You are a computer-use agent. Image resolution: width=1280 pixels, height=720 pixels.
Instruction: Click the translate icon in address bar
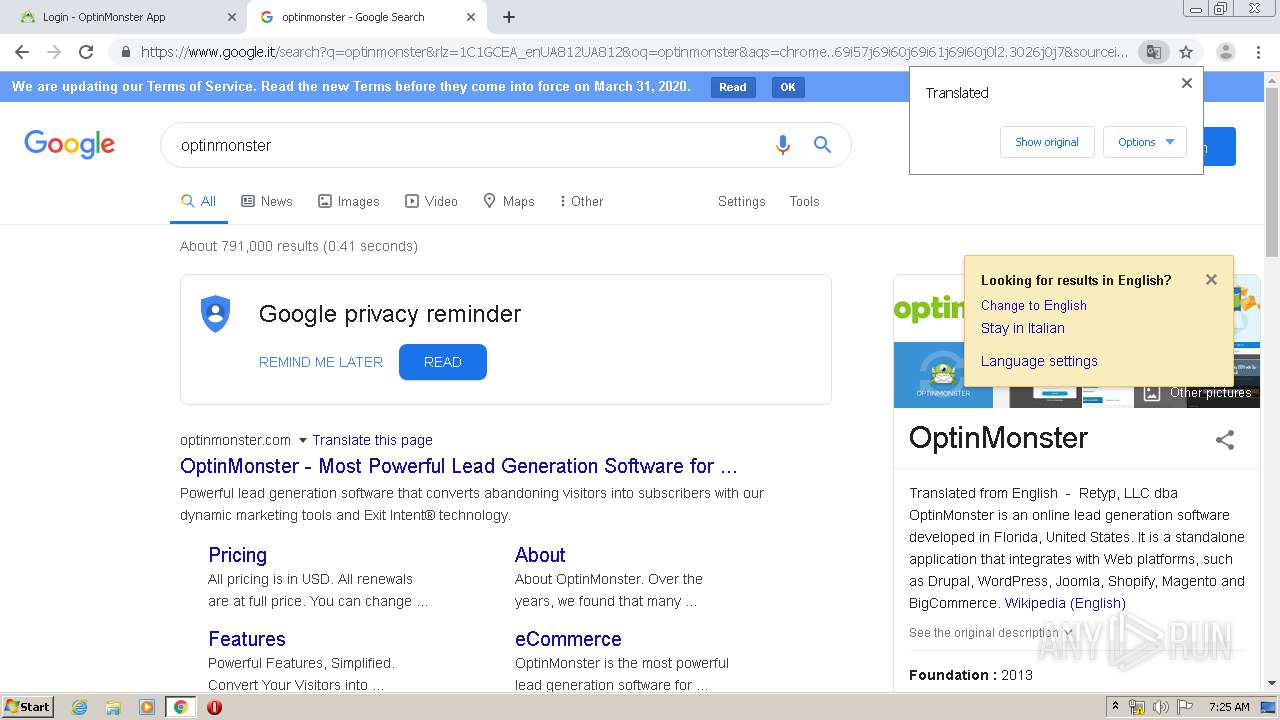(1153, 52)
